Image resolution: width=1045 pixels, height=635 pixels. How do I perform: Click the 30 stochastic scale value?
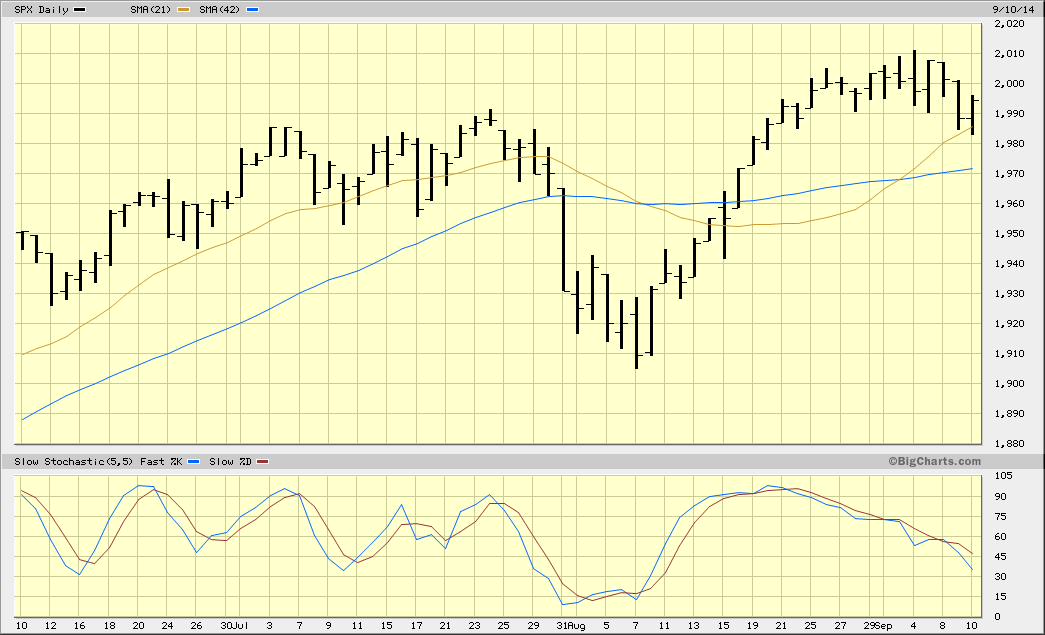(1000, 576)
